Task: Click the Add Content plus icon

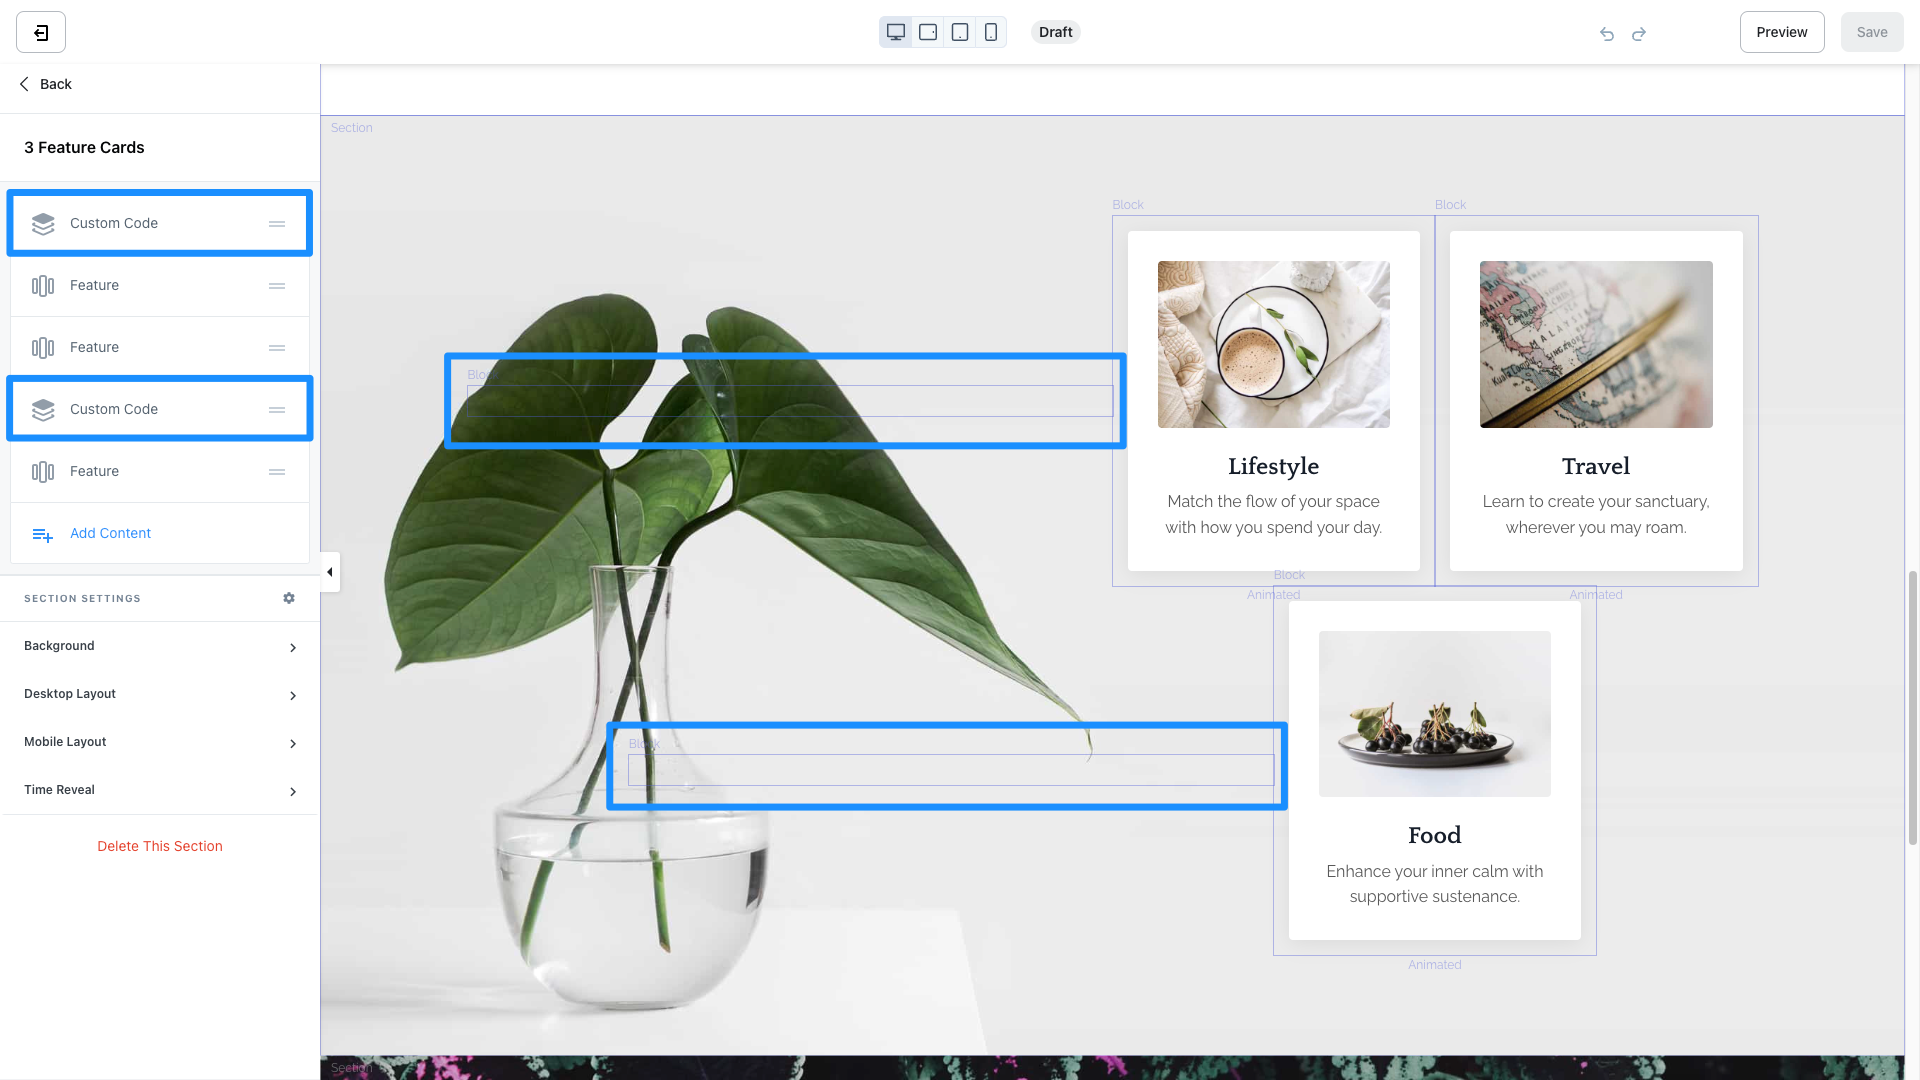Action: pyautogui.click(x=42, y=535)
